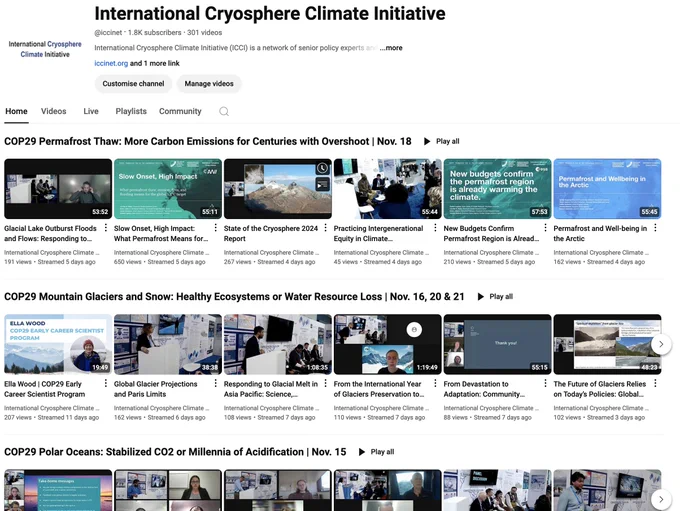
Task: Open Global Glacier Projections video thumbnail
Action: (x=168, y=344)
